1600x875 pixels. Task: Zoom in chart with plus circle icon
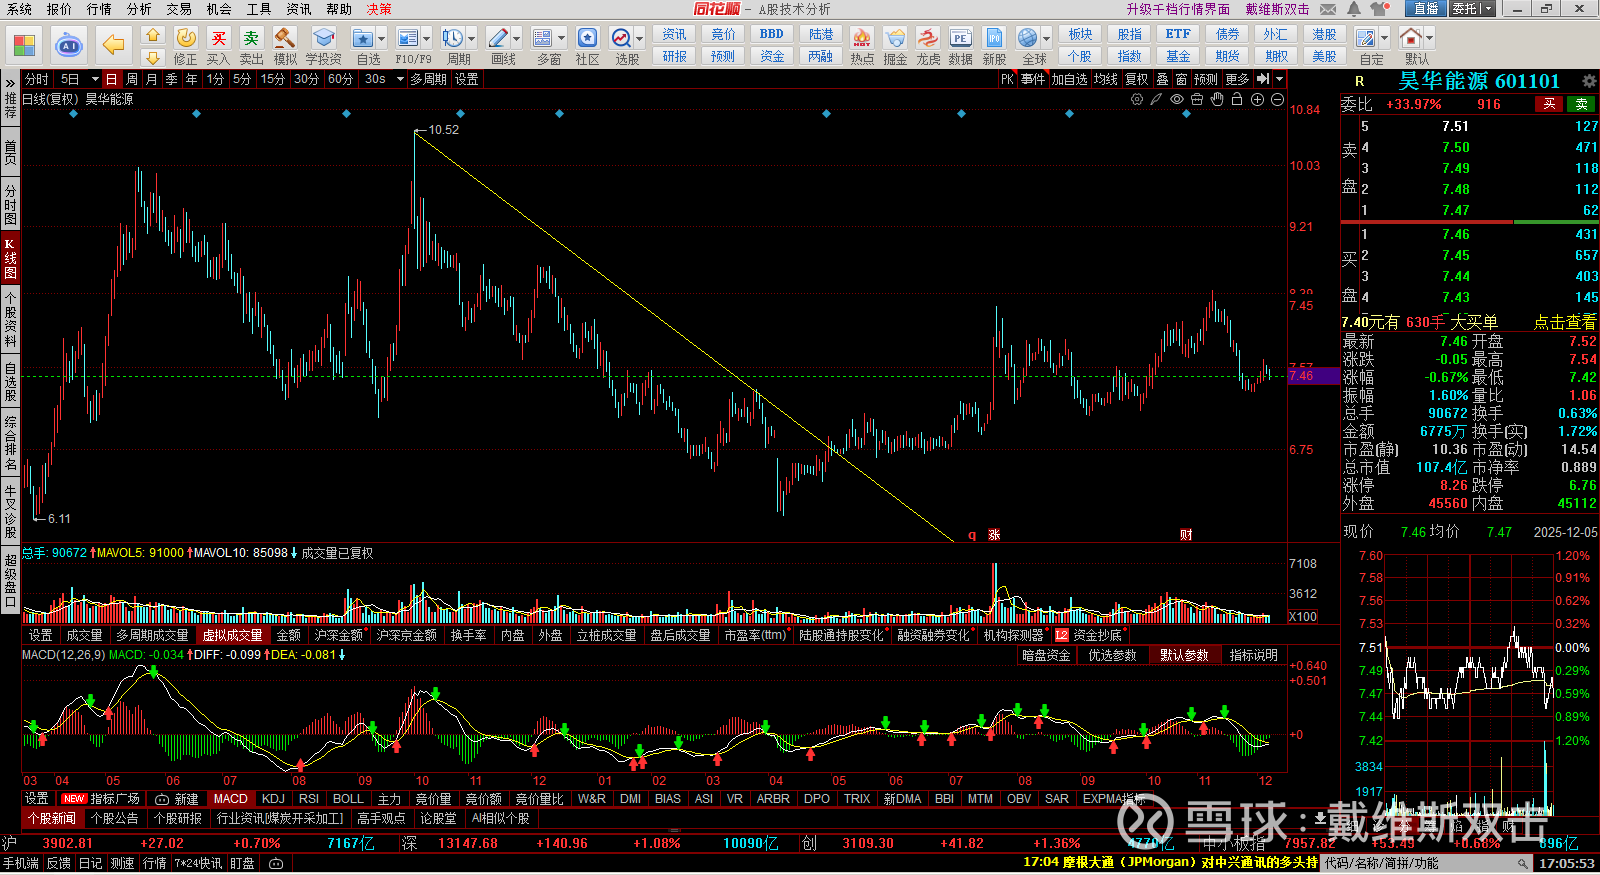(1257, 99)
